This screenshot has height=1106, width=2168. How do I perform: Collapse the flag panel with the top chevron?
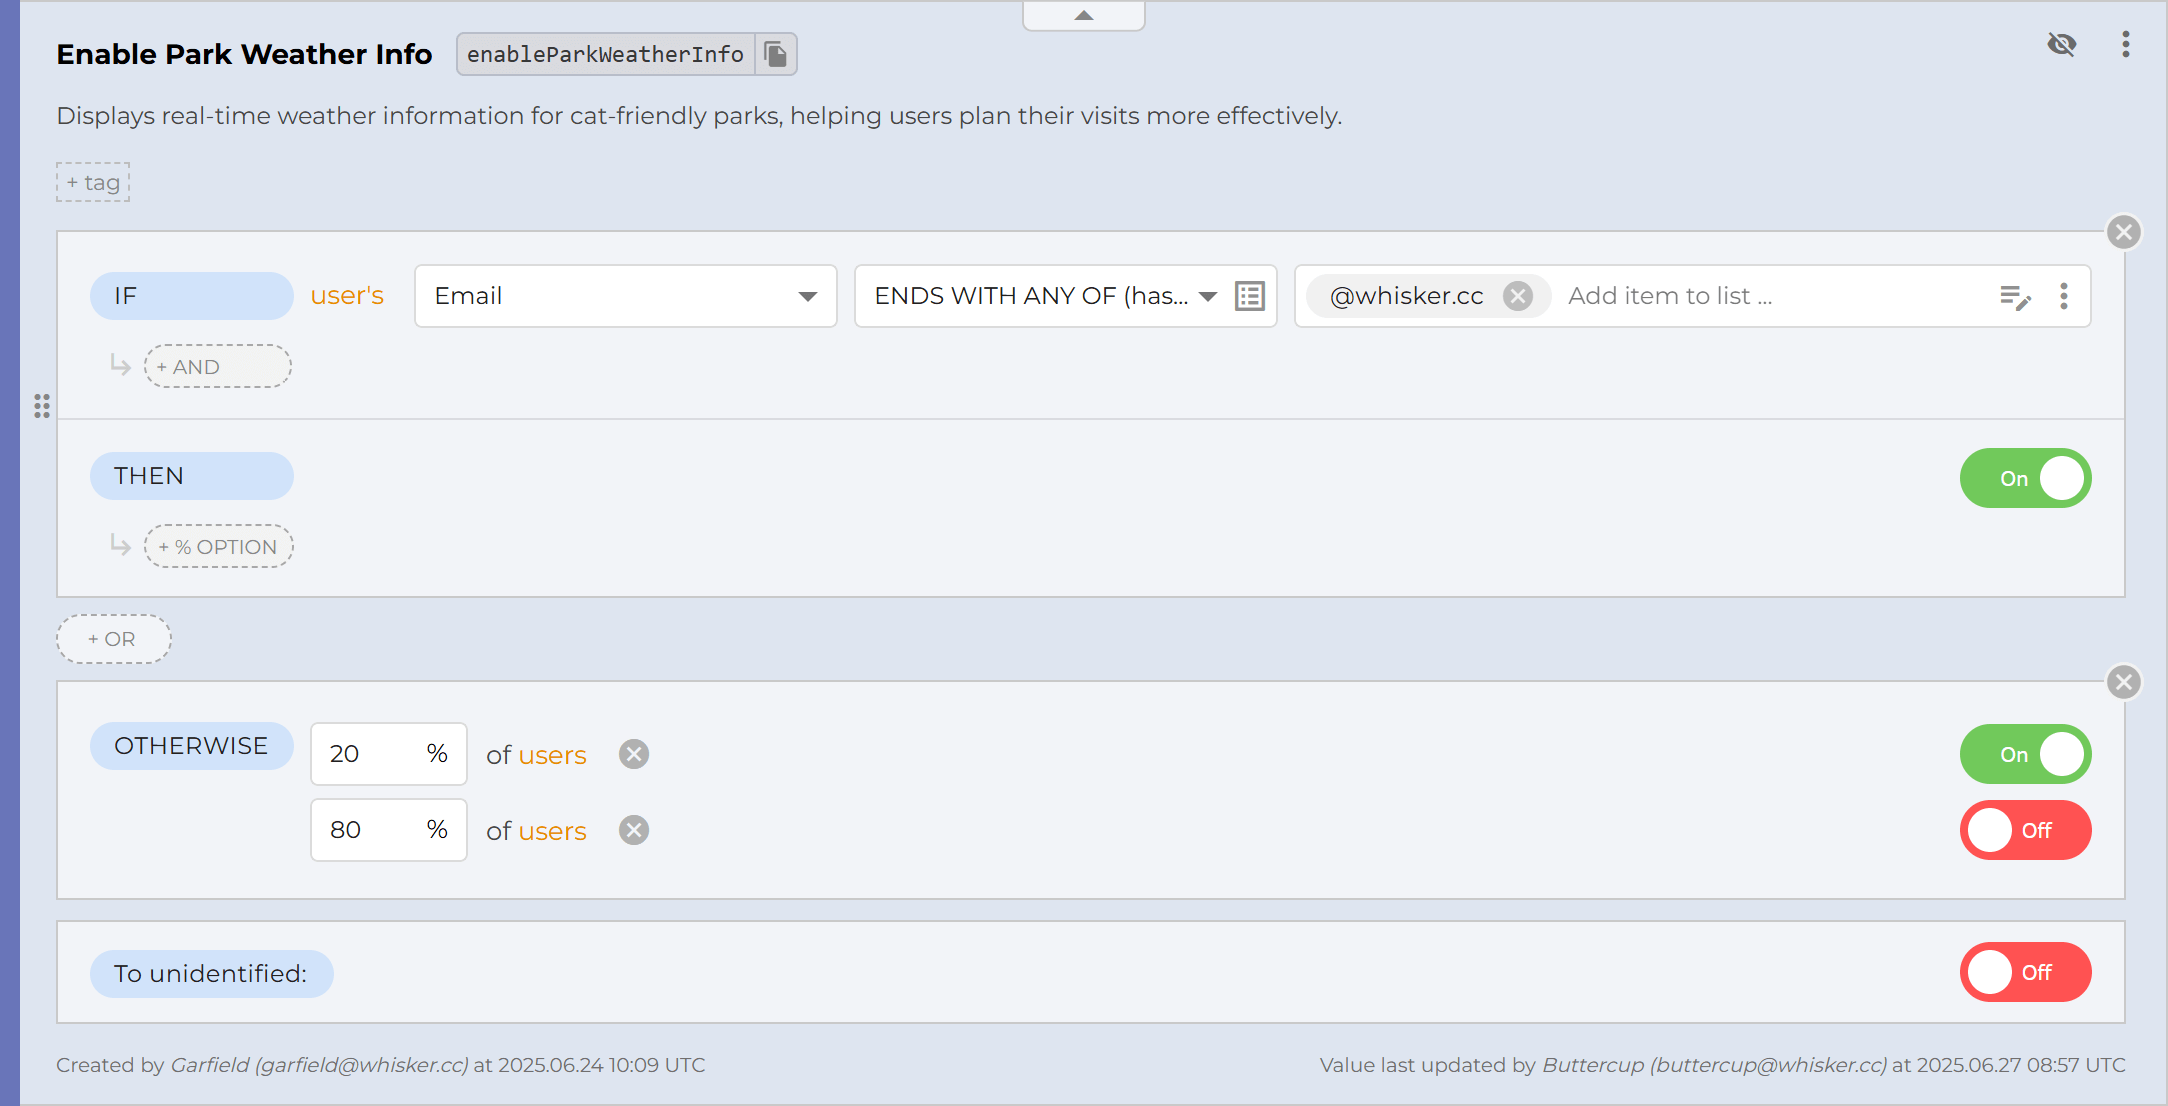coord(1083,14)
